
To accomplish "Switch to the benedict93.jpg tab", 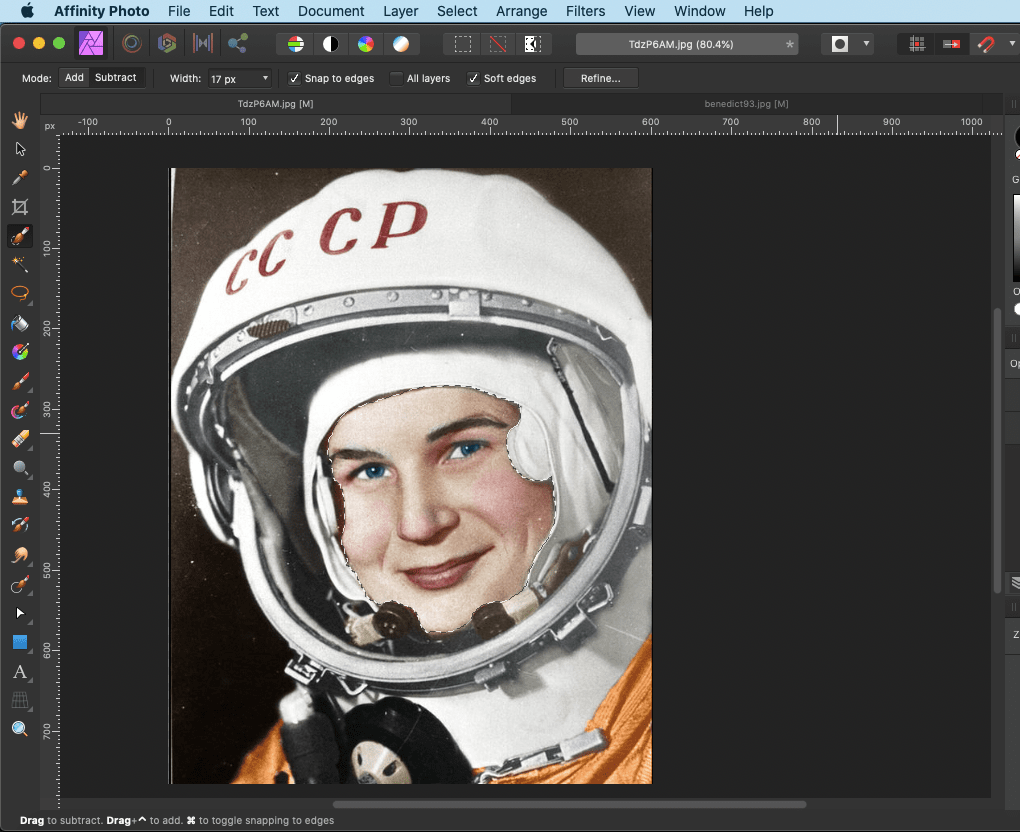I will [x=746, y=104].
